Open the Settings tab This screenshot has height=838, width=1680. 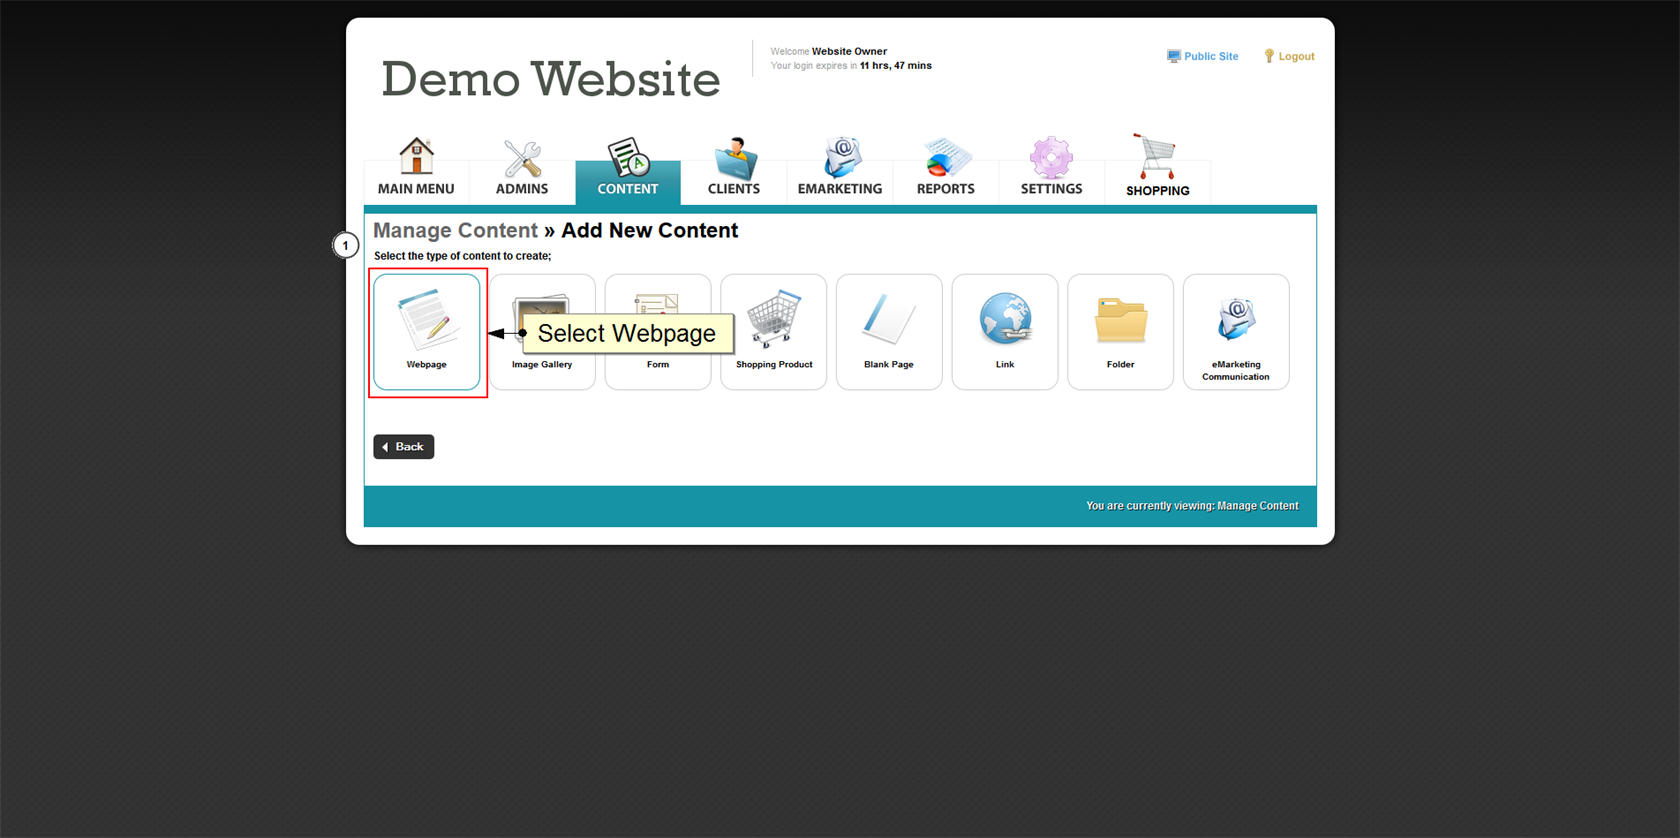pos(1051,168)
